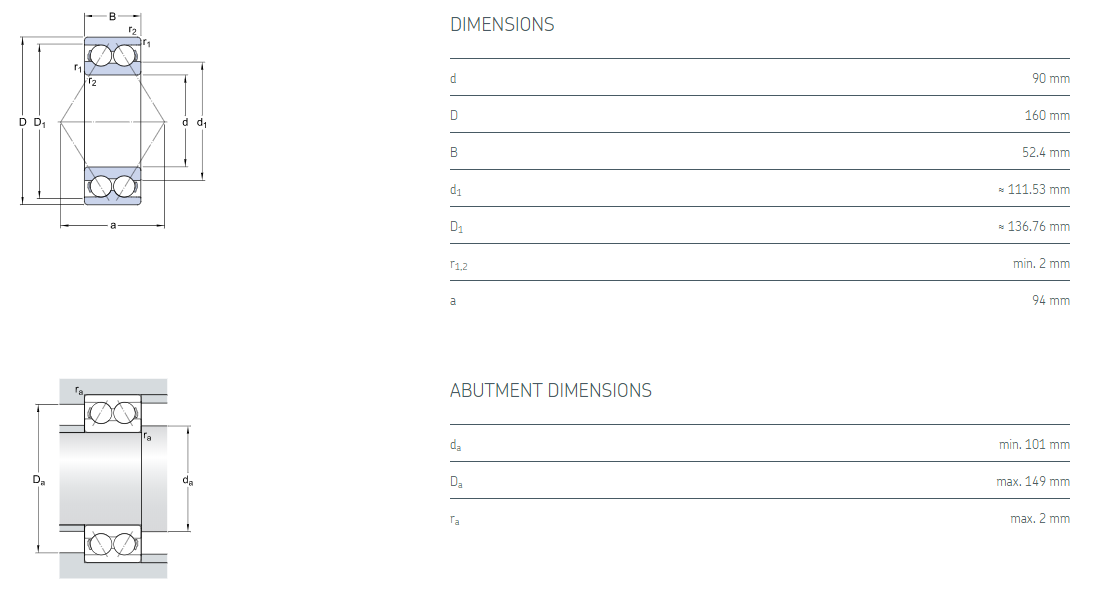This screenshot has height=596, width=1106.
Task: Click the B width label above the top drawing
Action: [112, 16]
